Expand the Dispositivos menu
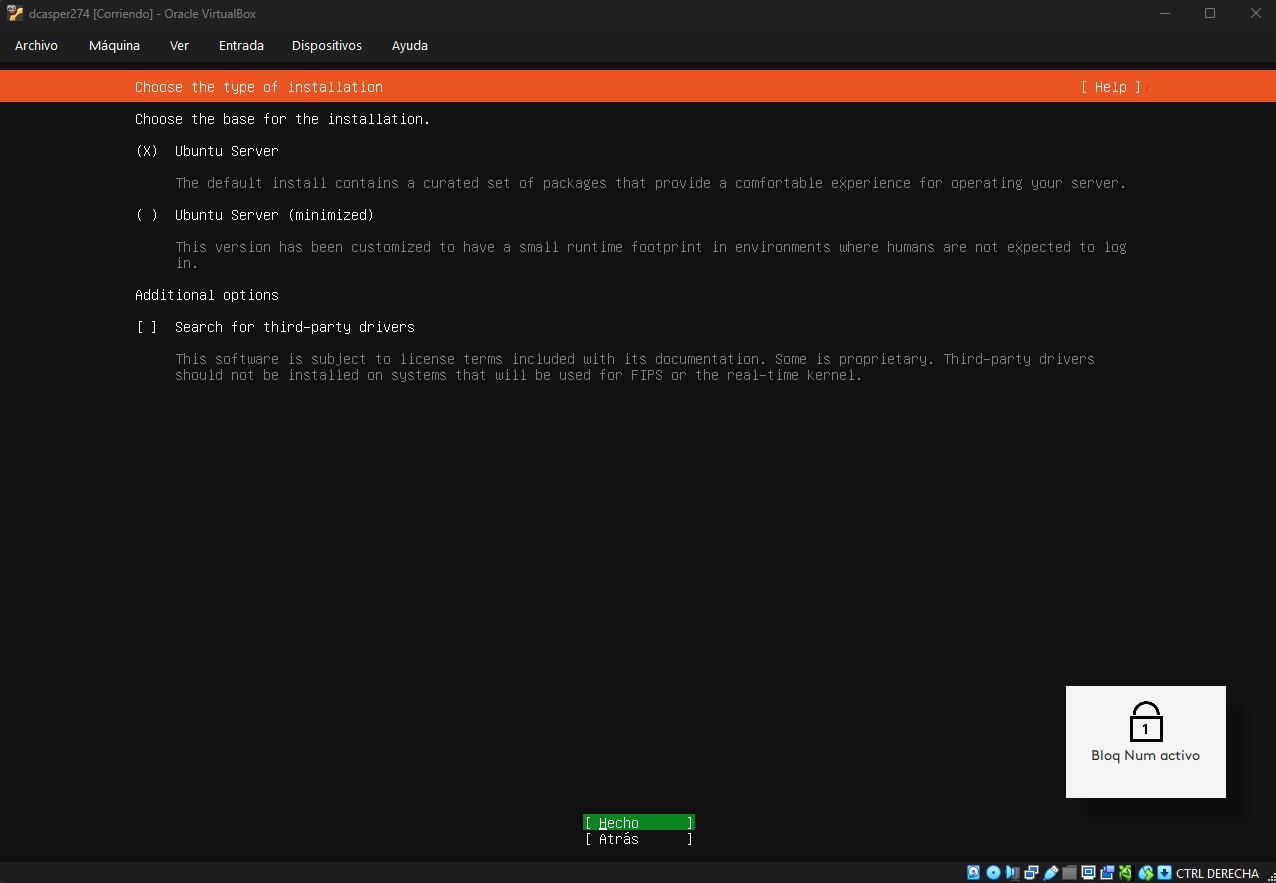 click(x=327, y=45)
